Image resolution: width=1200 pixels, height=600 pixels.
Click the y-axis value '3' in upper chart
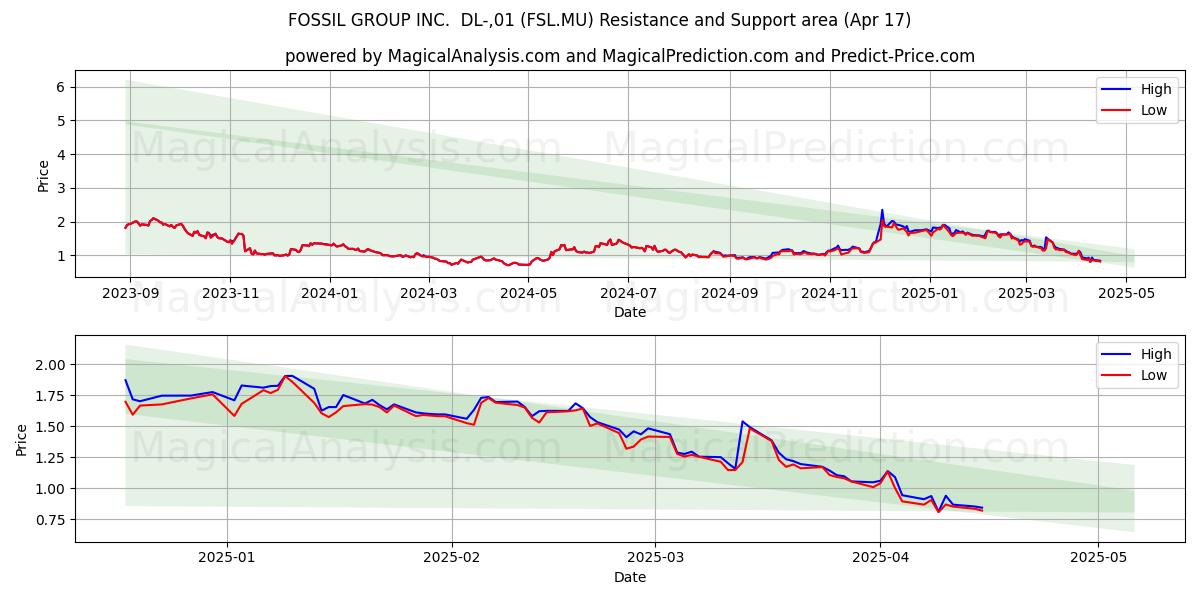(60, 188)
